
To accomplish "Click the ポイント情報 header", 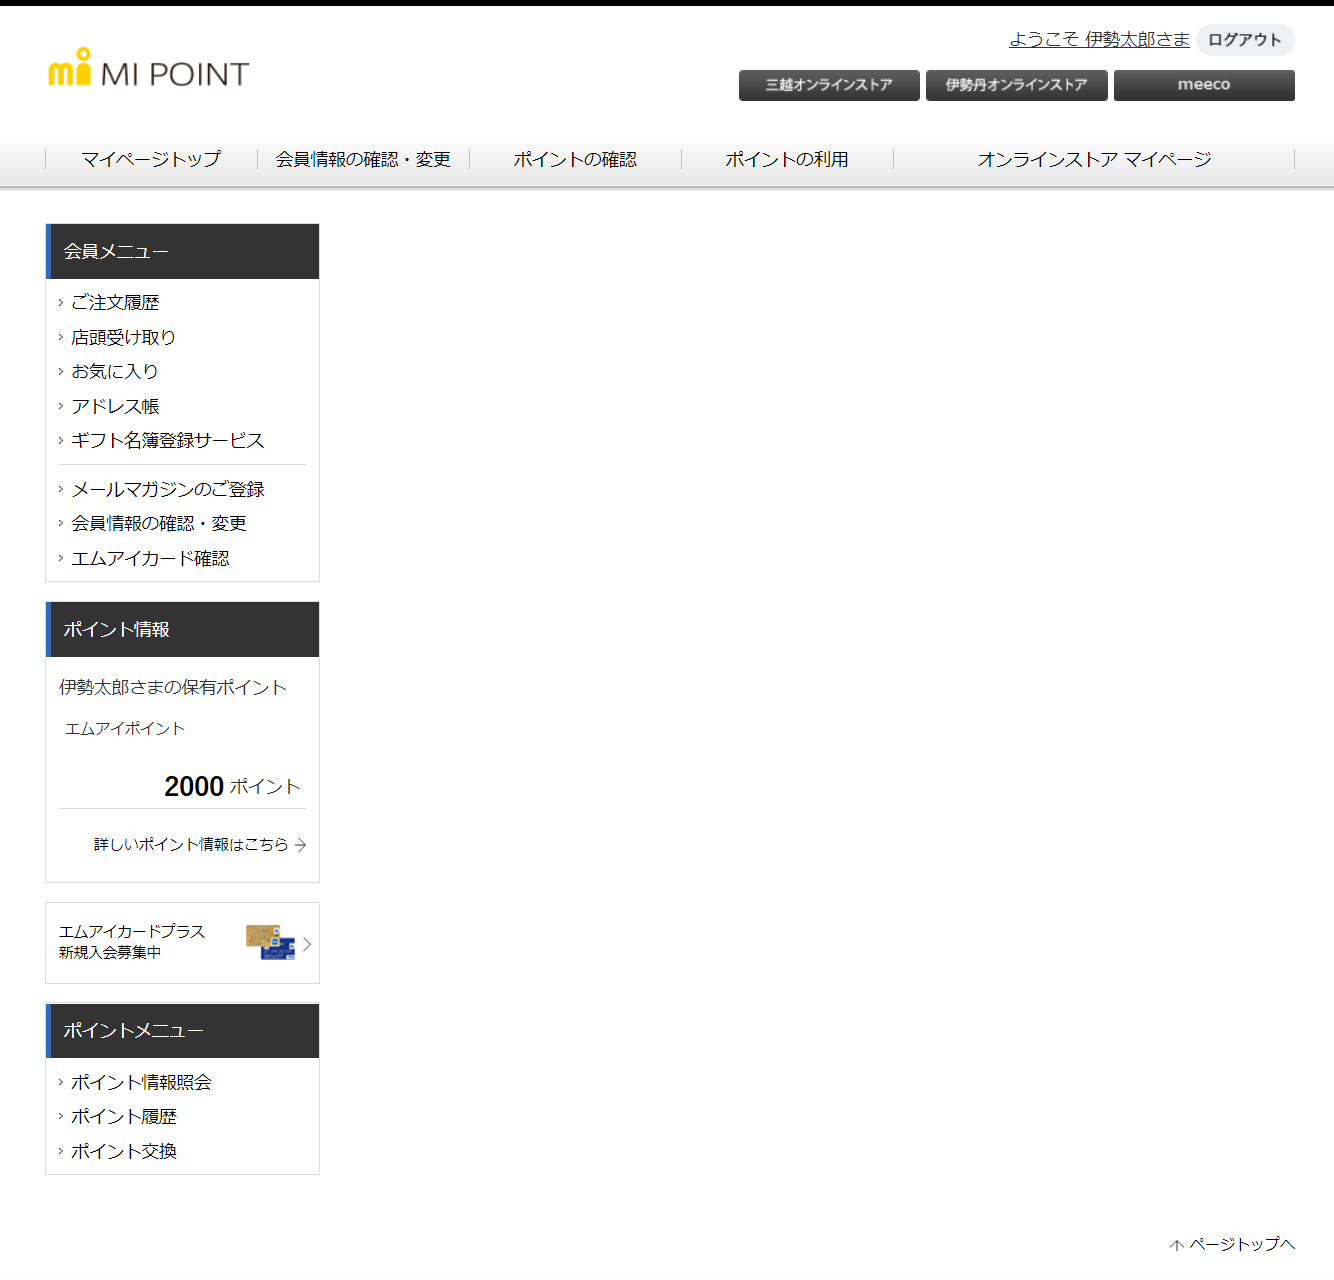I will pos(182,629).
